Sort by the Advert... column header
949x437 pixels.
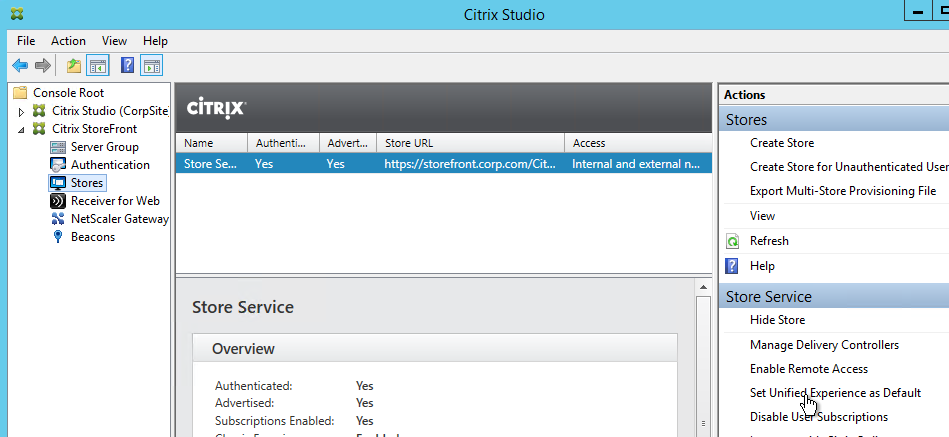click(348, 143)
